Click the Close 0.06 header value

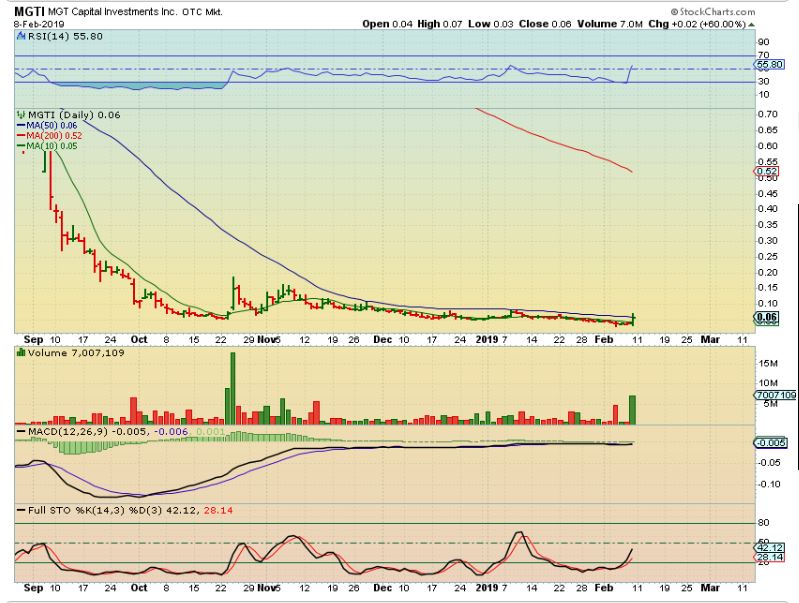tap(545, 24)
